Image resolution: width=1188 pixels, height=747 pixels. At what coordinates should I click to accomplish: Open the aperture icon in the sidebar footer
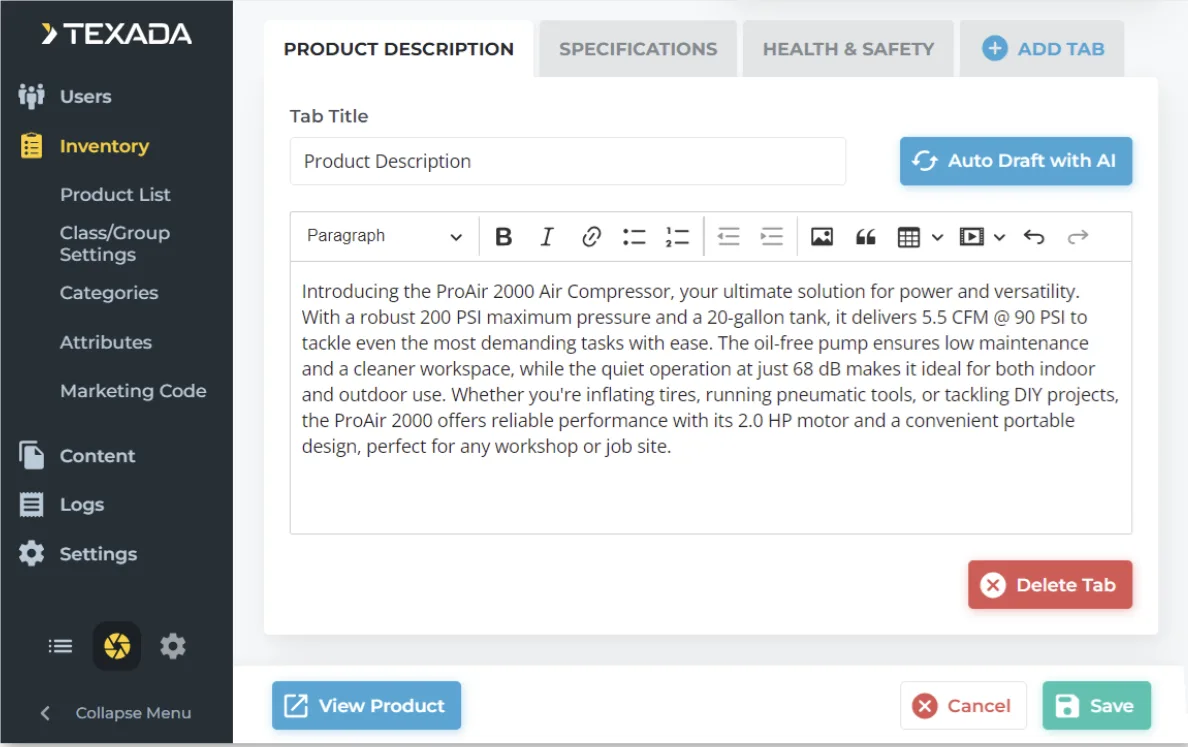[116, 646]
